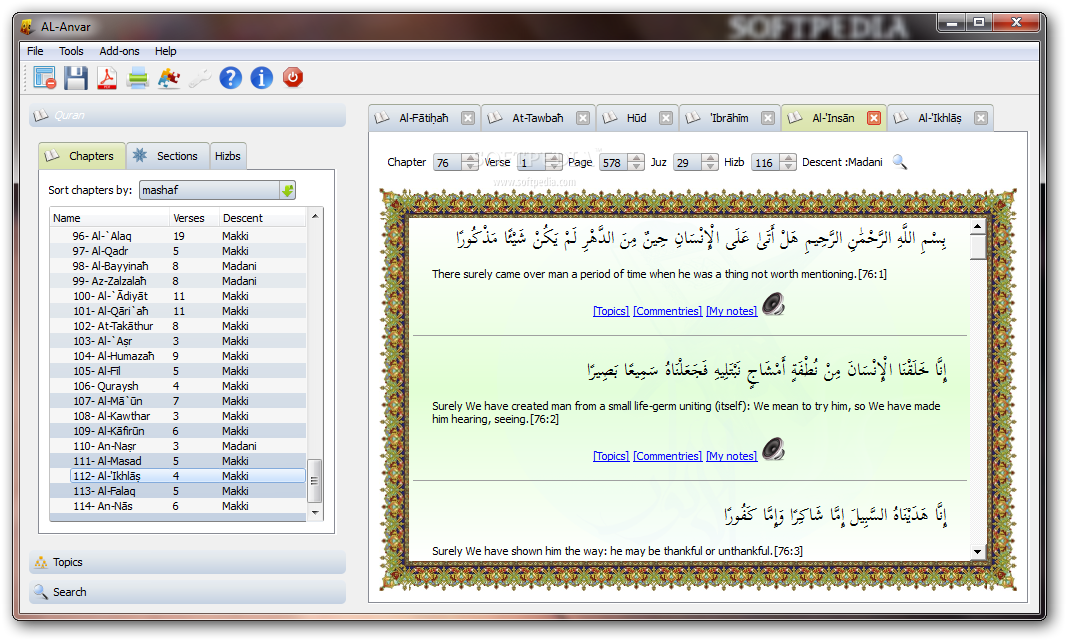Click the Page number field

click(x=614, y=163)
